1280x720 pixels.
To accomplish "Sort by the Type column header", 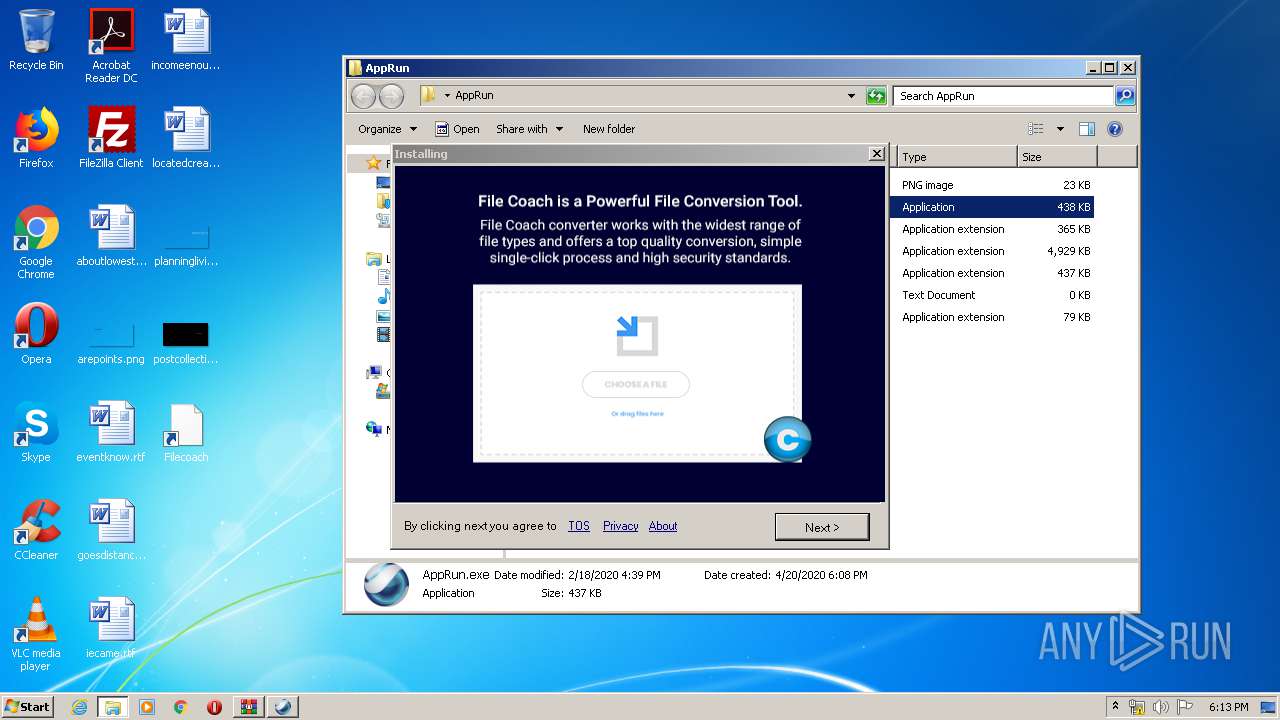I will [956, 157].
